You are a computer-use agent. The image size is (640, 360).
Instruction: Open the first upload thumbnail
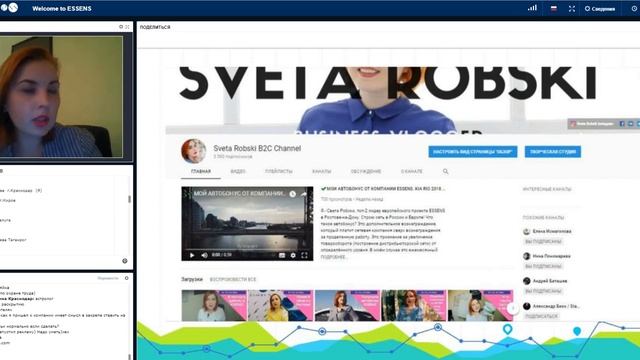tap(214, 305)
